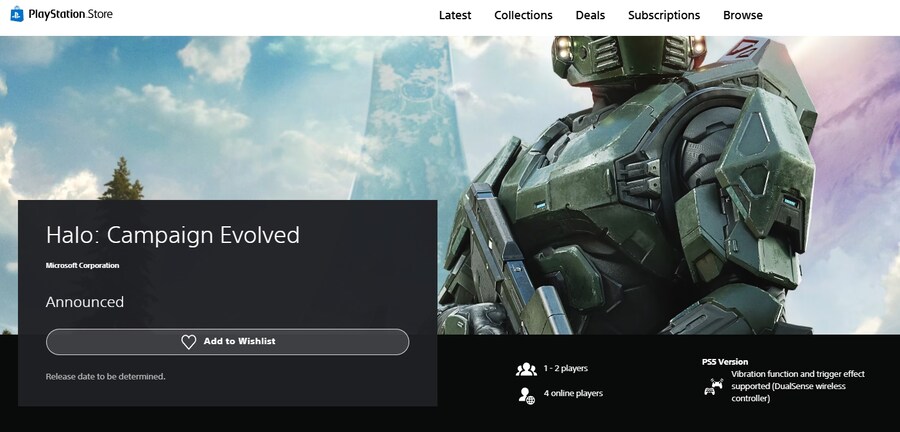
Task: Click the PlayStation Store text link
Action: [x=70, y=15]
